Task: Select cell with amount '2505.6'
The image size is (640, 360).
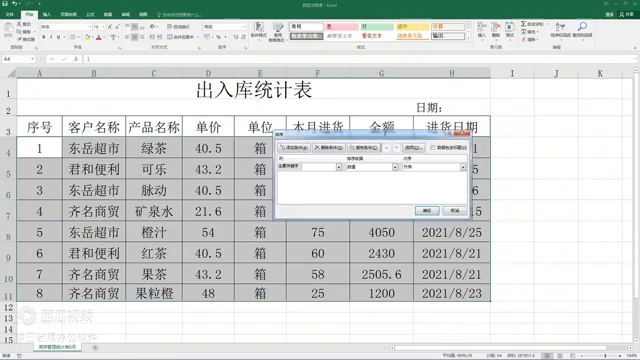Action: (x=381, y=274)
